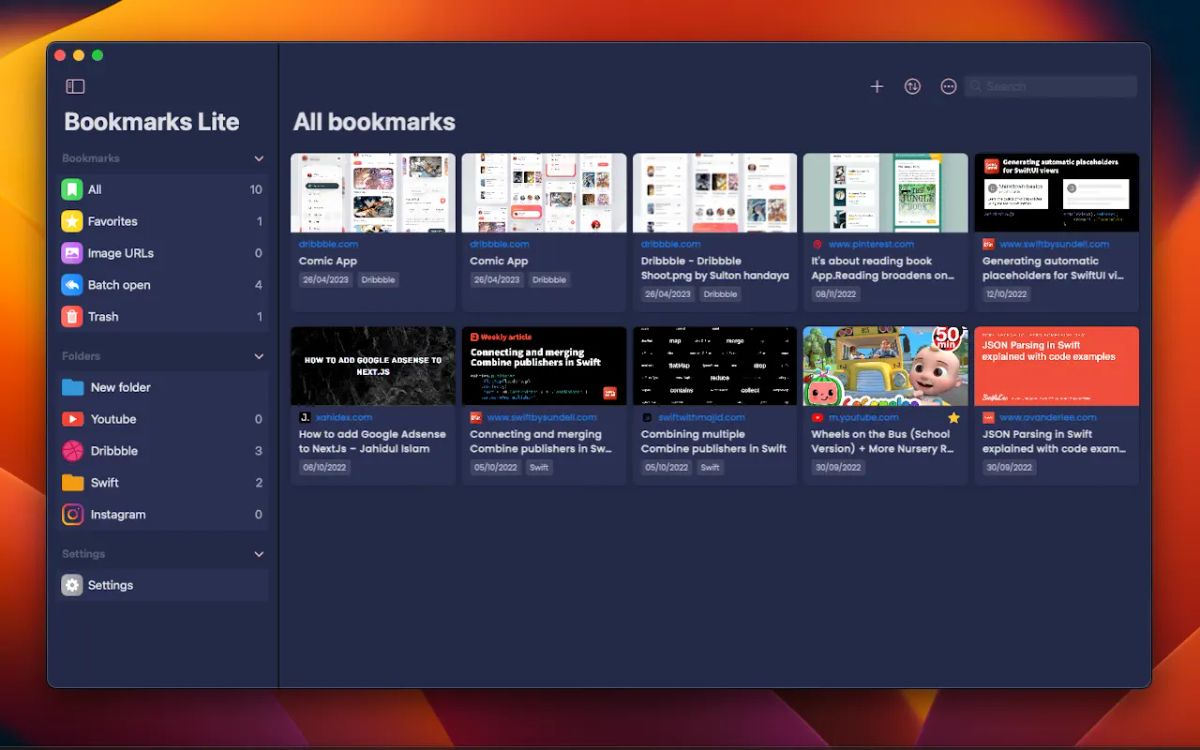
Task: Collapse the Folders section chevron
Action: pos(259,356)
